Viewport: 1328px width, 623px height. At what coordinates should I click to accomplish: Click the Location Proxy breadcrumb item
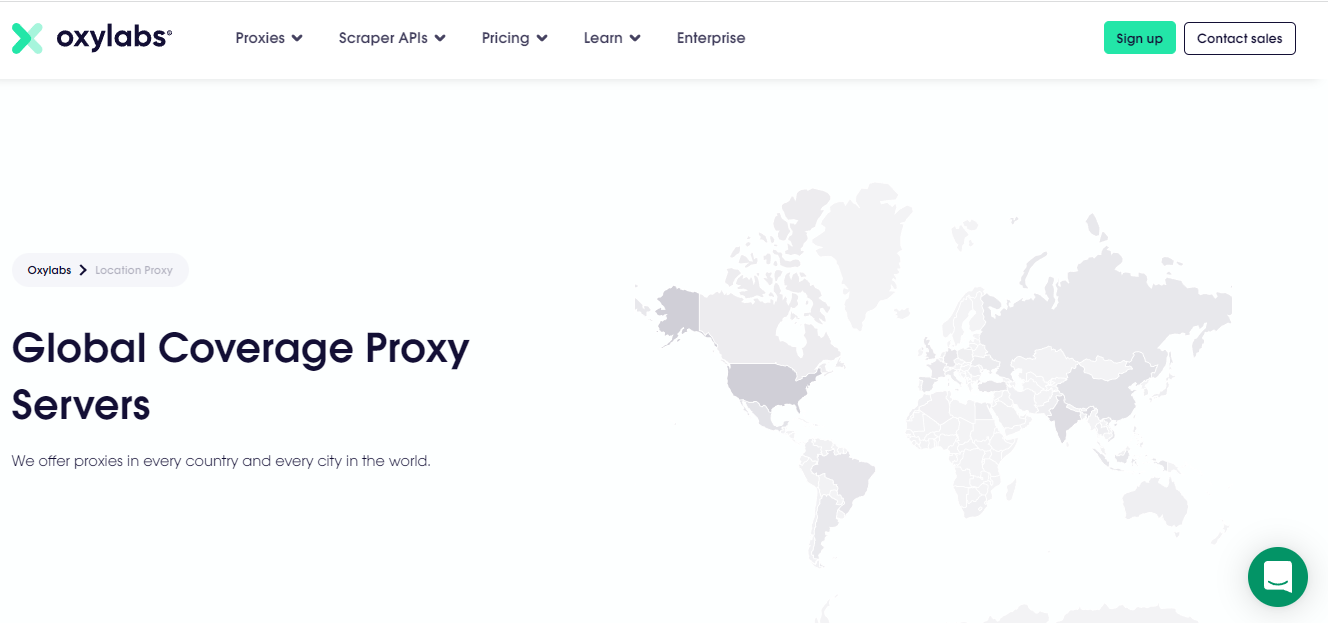click(x=134, y=270)
